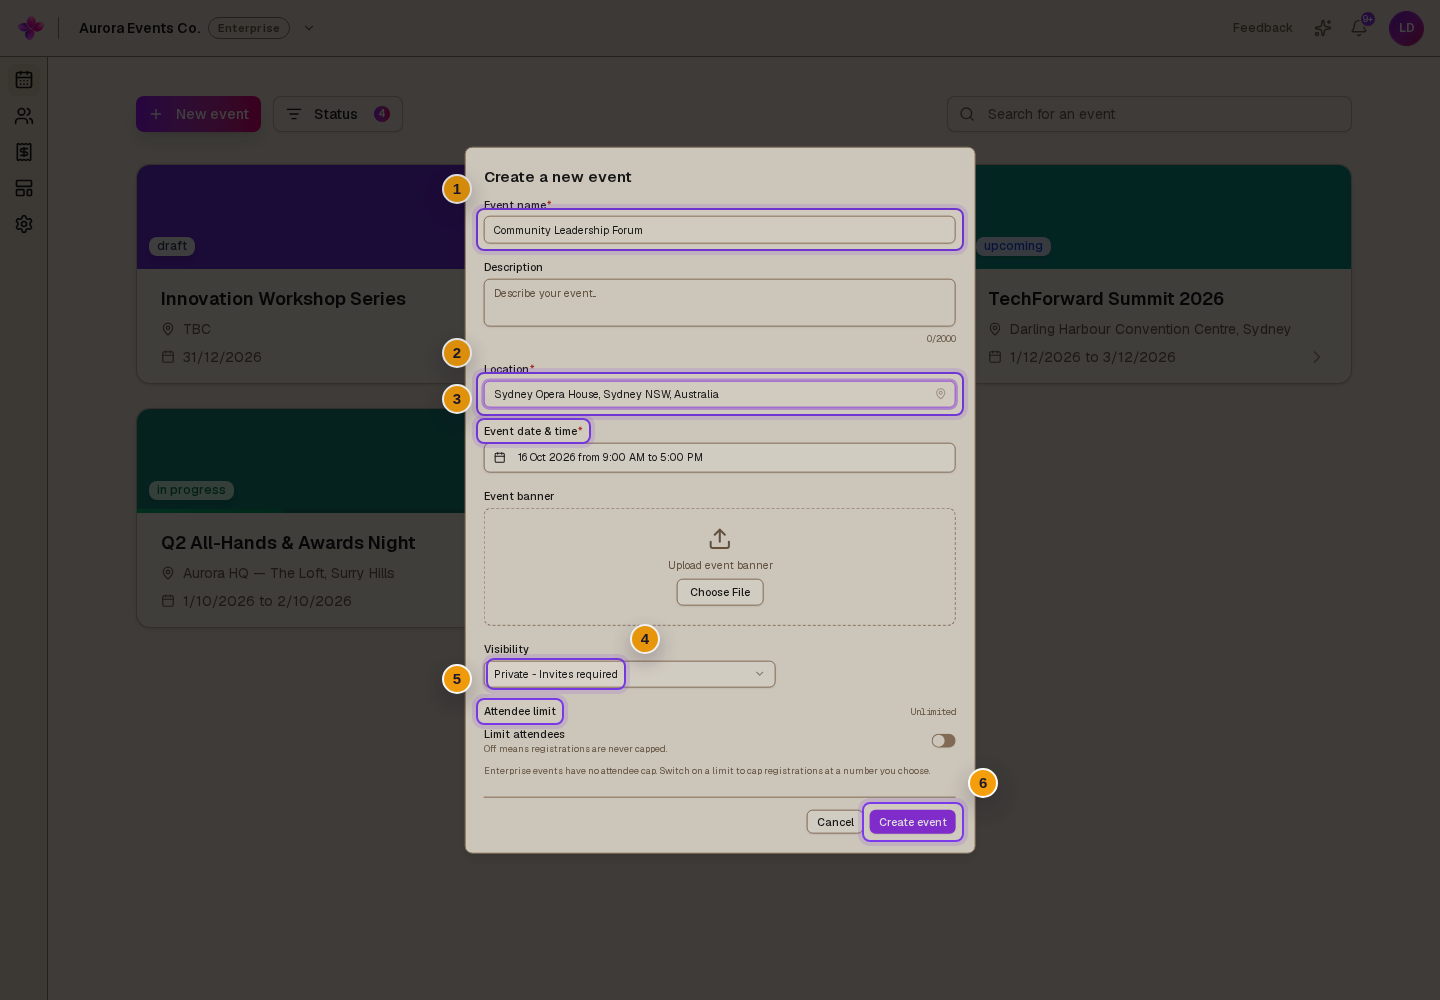The height and width of the screenshot is (1000, 1440).
Task: Click the event banner upload drop zone
Action: pyautogui.click(x=720, y=567)
